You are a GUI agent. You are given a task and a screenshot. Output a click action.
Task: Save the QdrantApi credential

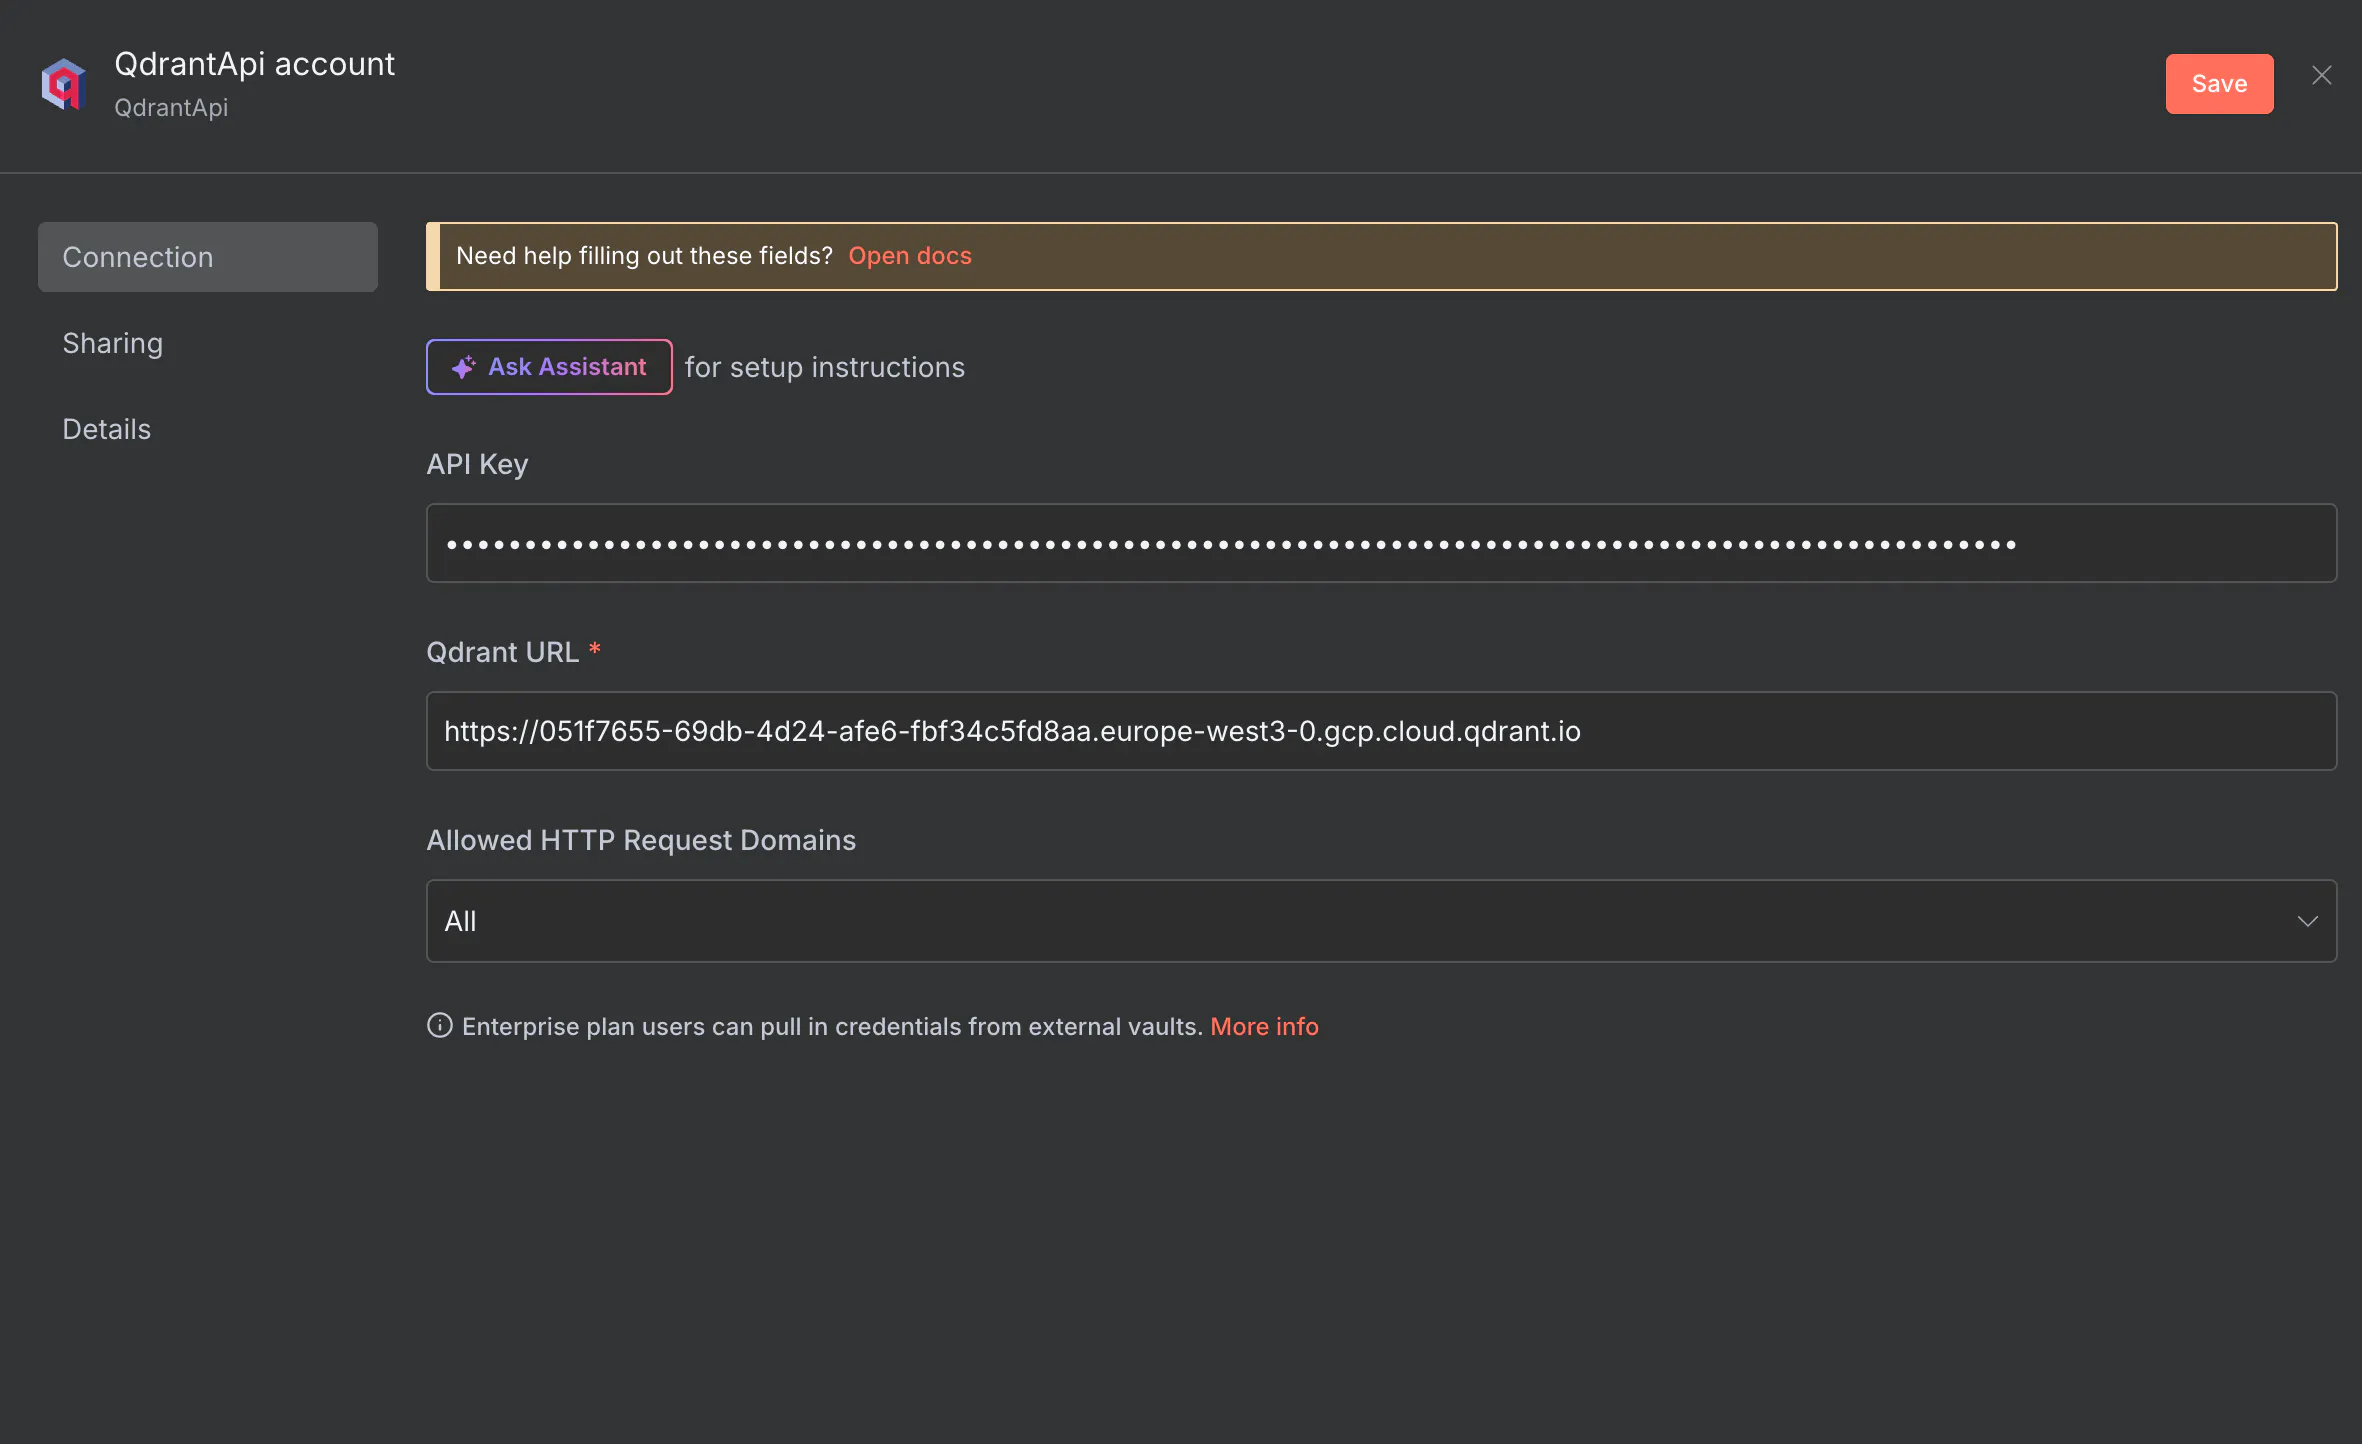(2219, 84)
